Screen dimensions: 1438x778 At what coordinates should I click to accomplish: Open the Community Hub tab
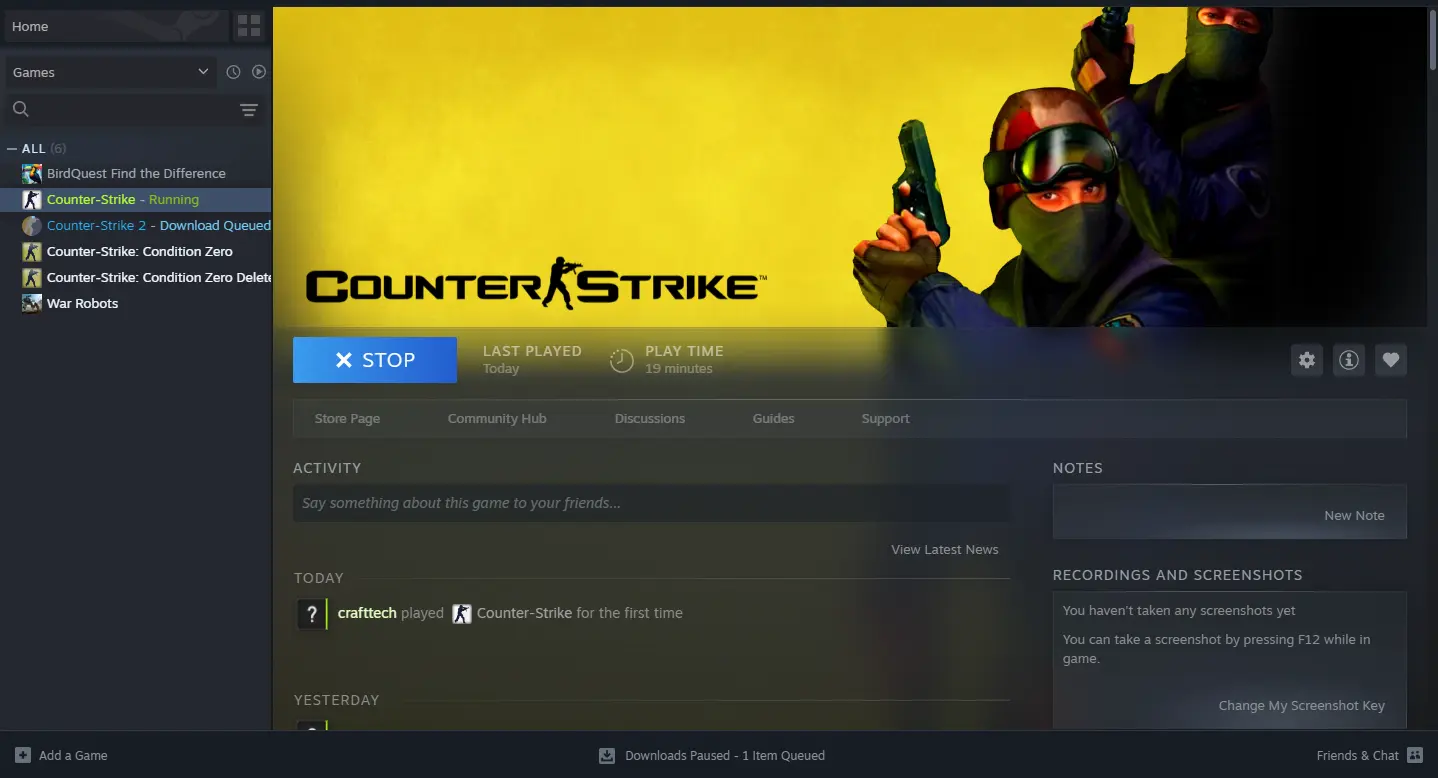pos(497,418)
